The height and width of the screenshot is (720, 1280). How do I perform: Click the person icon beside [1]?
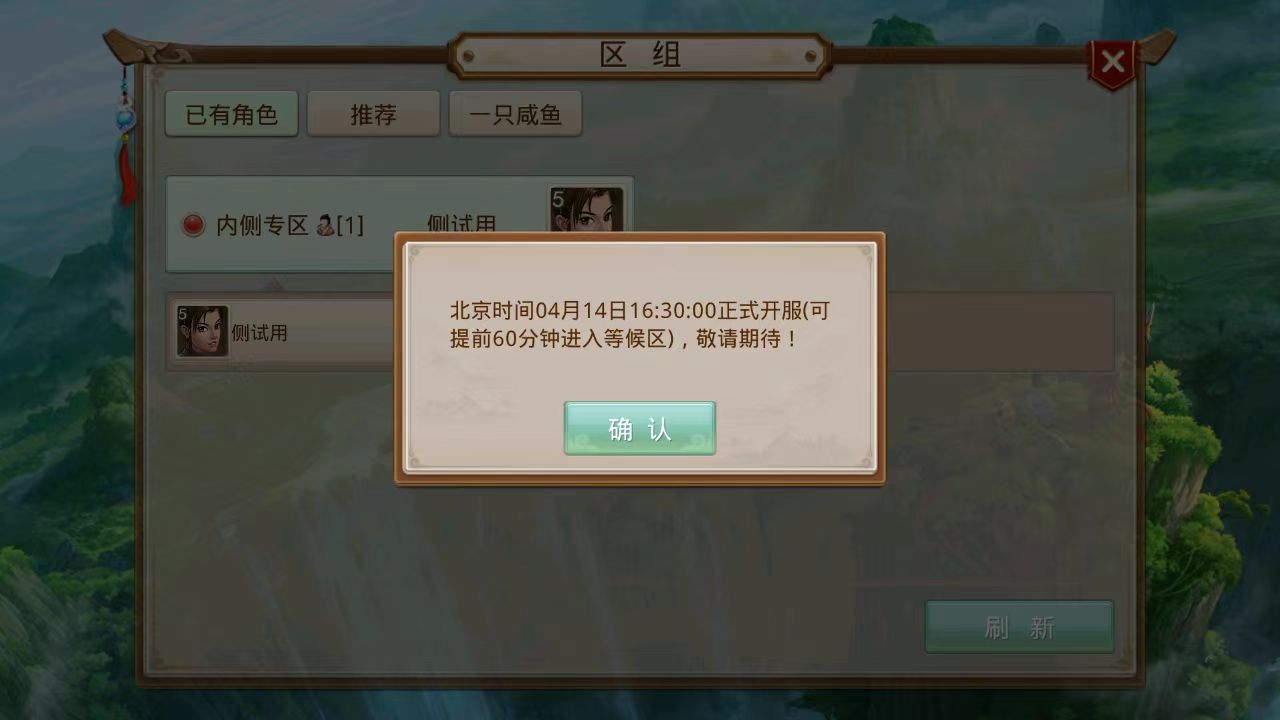[x=325, y=225]
